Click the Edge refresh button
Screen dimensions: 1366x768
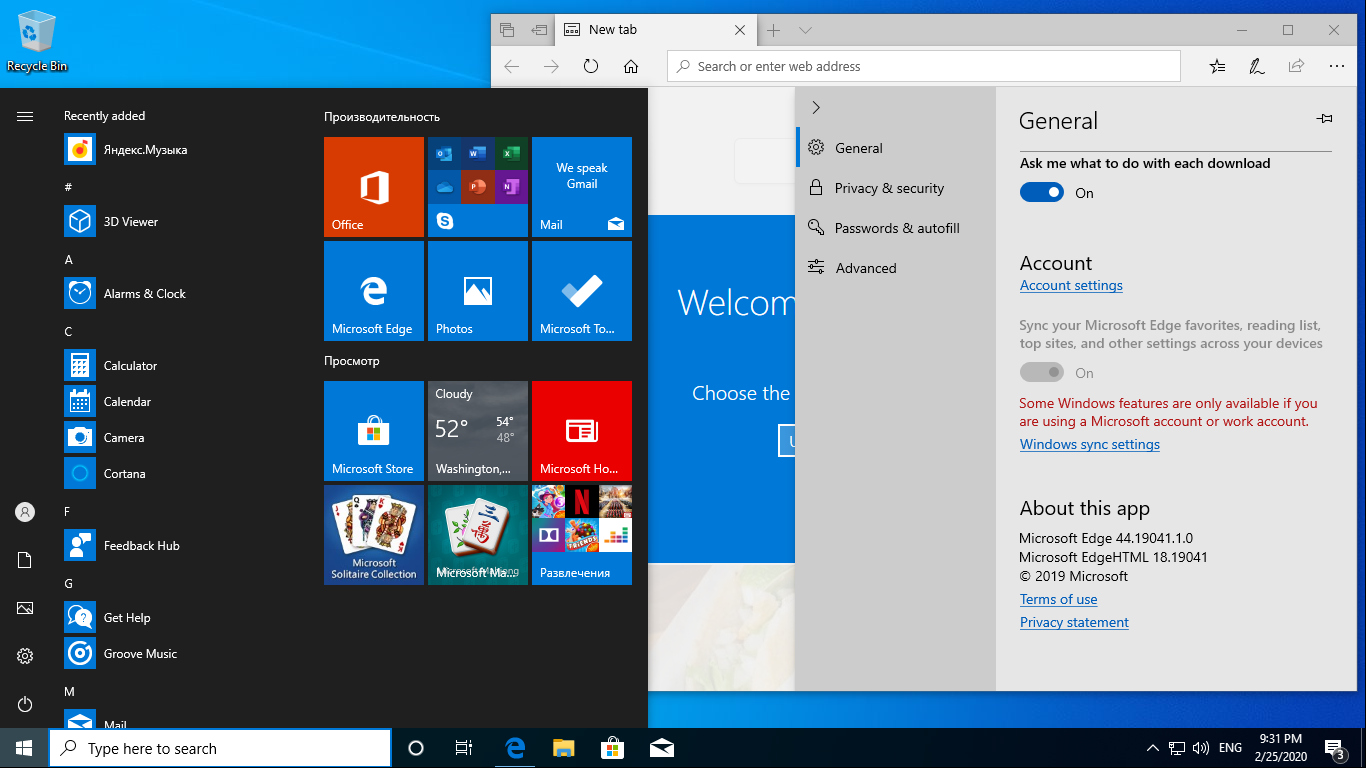tap(591, 66)
